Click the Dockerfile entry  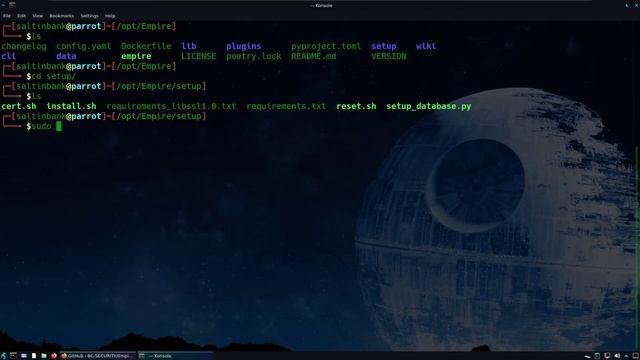(x=146, y=46)
